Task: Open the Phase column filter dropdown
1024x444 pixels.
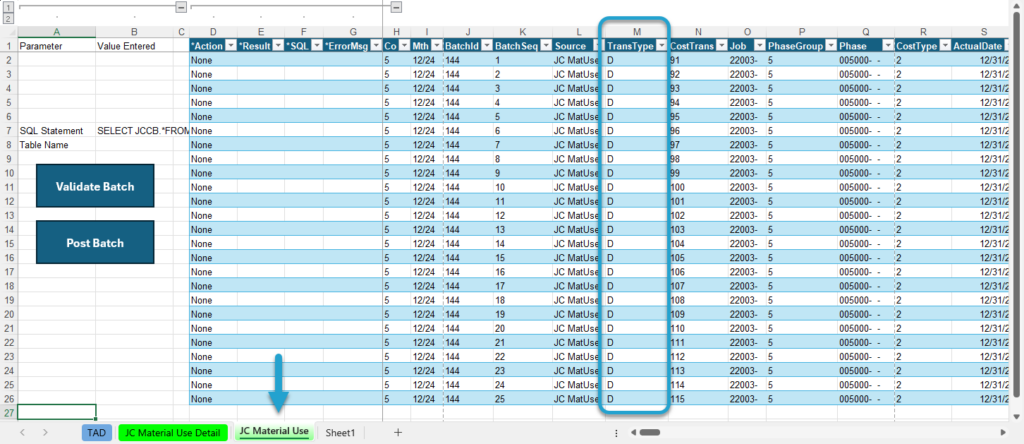Action: (888, 46)
